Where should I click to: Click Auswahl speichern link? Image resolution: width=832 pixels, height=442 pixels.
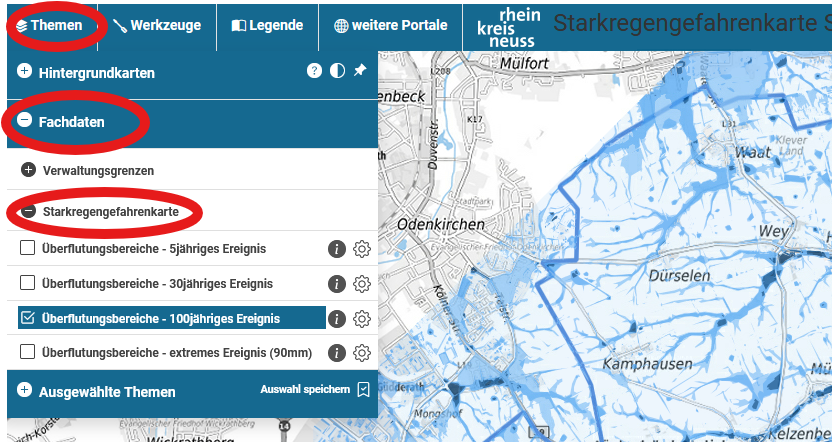[x=304, y=389]
